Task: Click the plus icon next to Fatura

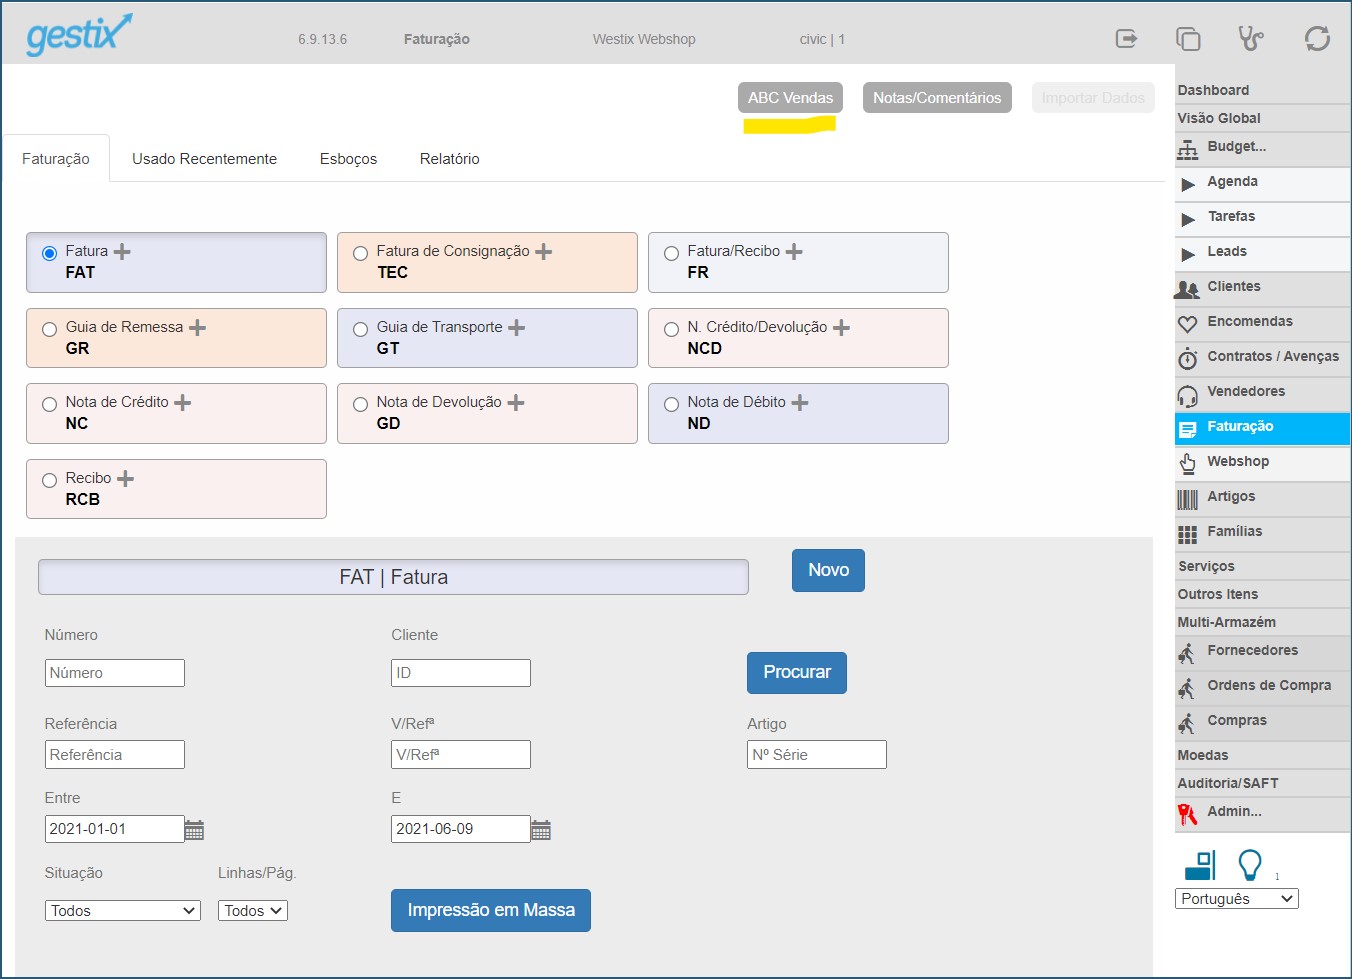Action: tap(122, 251)
